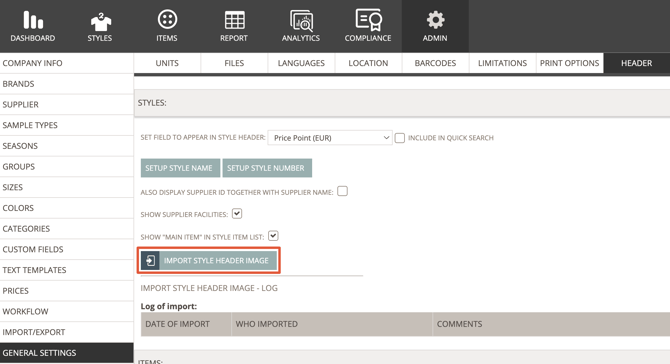Open Groups in the sidebar

(x=67, y=167)
